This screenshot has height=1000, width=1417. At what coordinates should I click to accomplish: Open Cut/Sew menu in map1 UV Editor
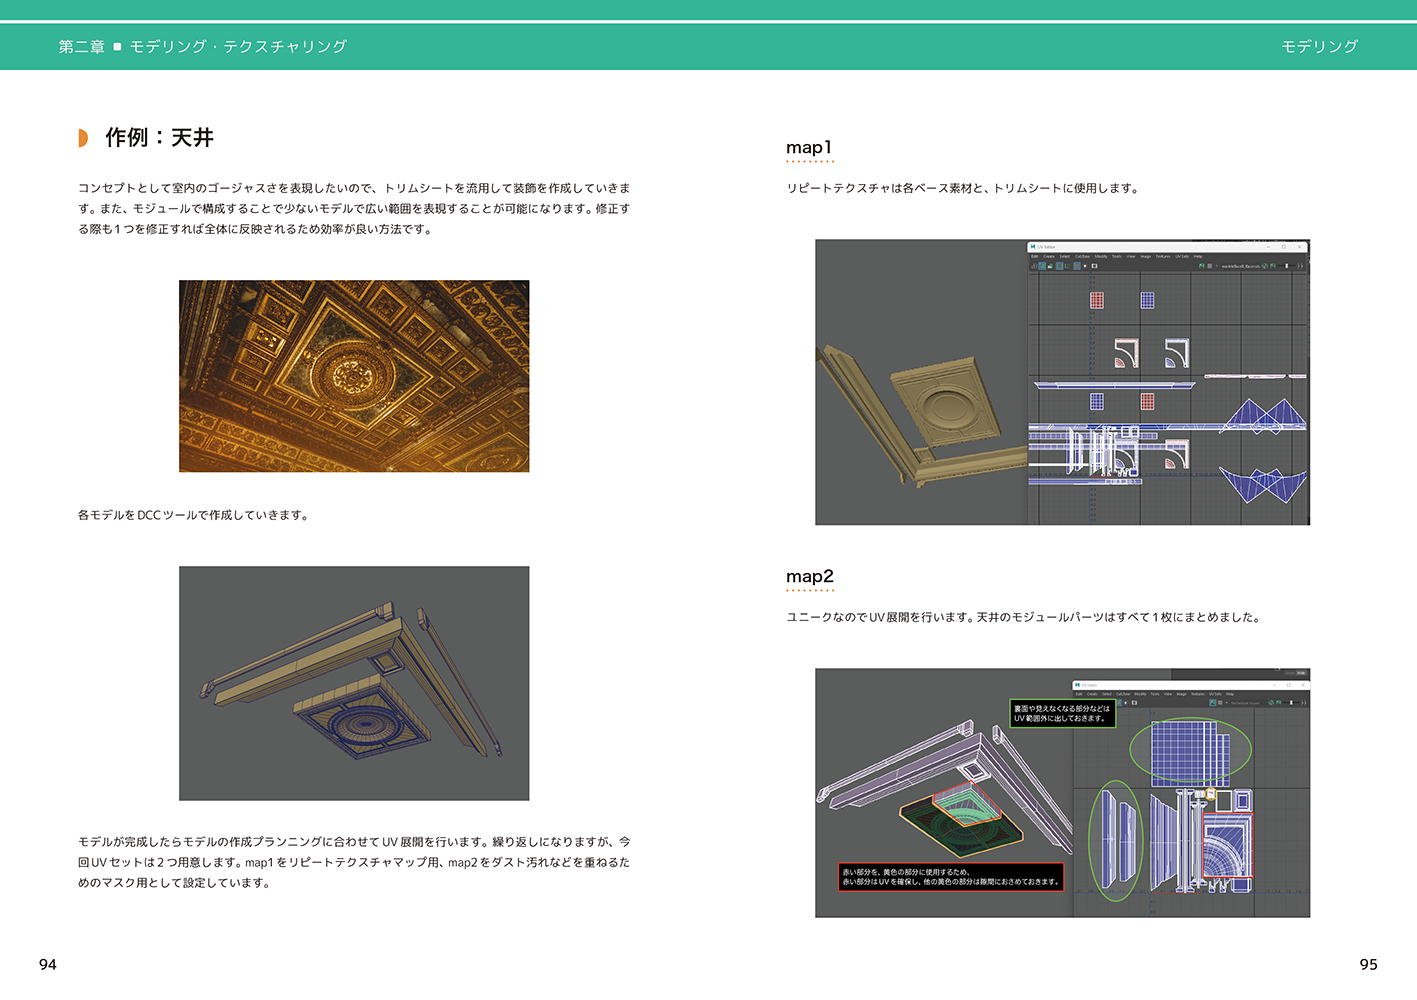[1082, 256]
